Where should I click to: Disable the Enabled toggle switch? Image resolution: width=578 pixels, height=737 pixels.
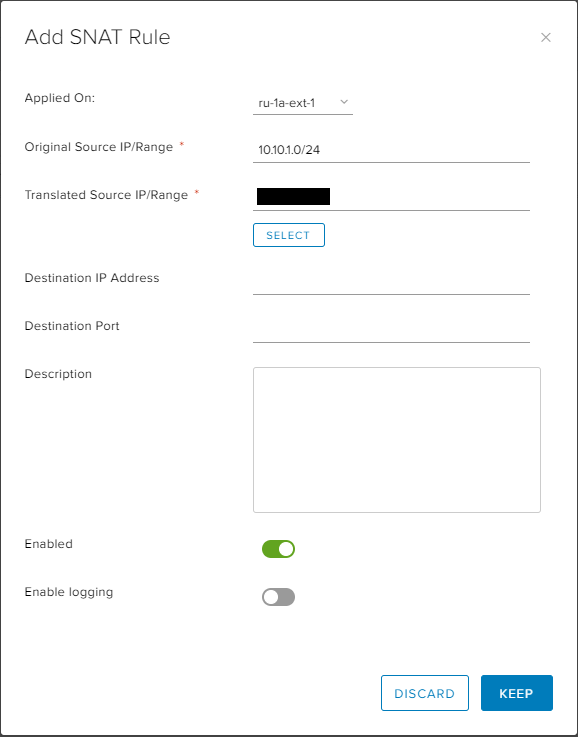pyautogui.click(x=278, y=549)
